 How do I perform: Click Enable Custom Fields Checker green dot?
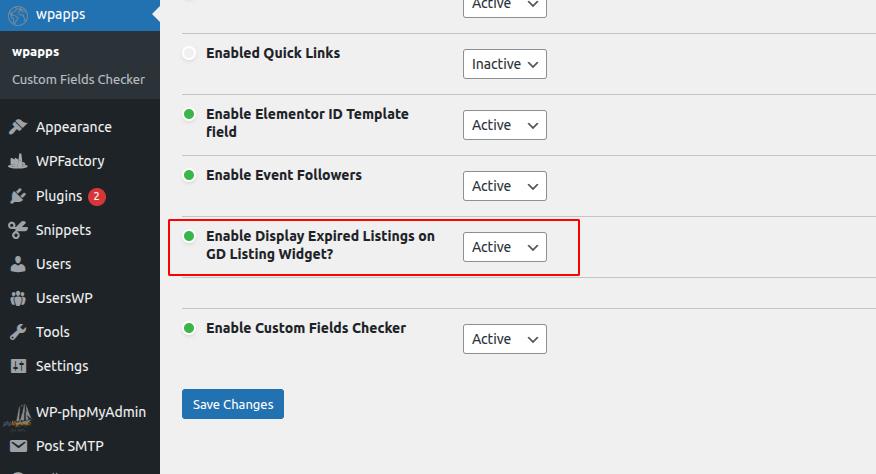189,328
